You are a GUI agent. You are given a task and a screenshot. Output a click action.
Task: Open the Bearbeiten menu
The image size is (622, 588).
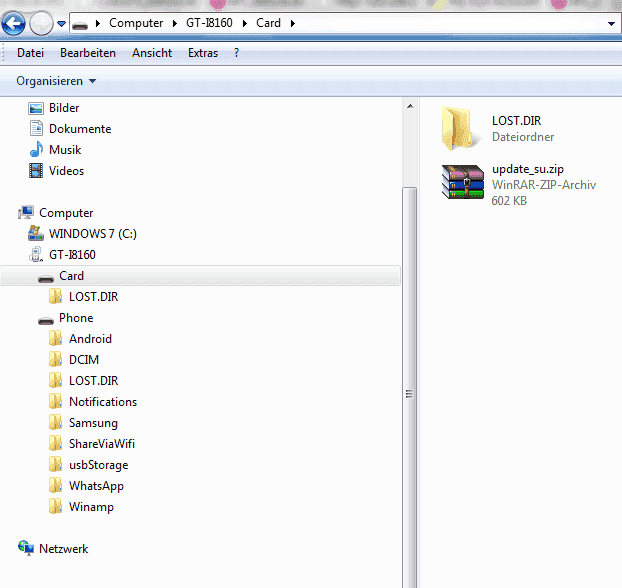coord(88,53)
